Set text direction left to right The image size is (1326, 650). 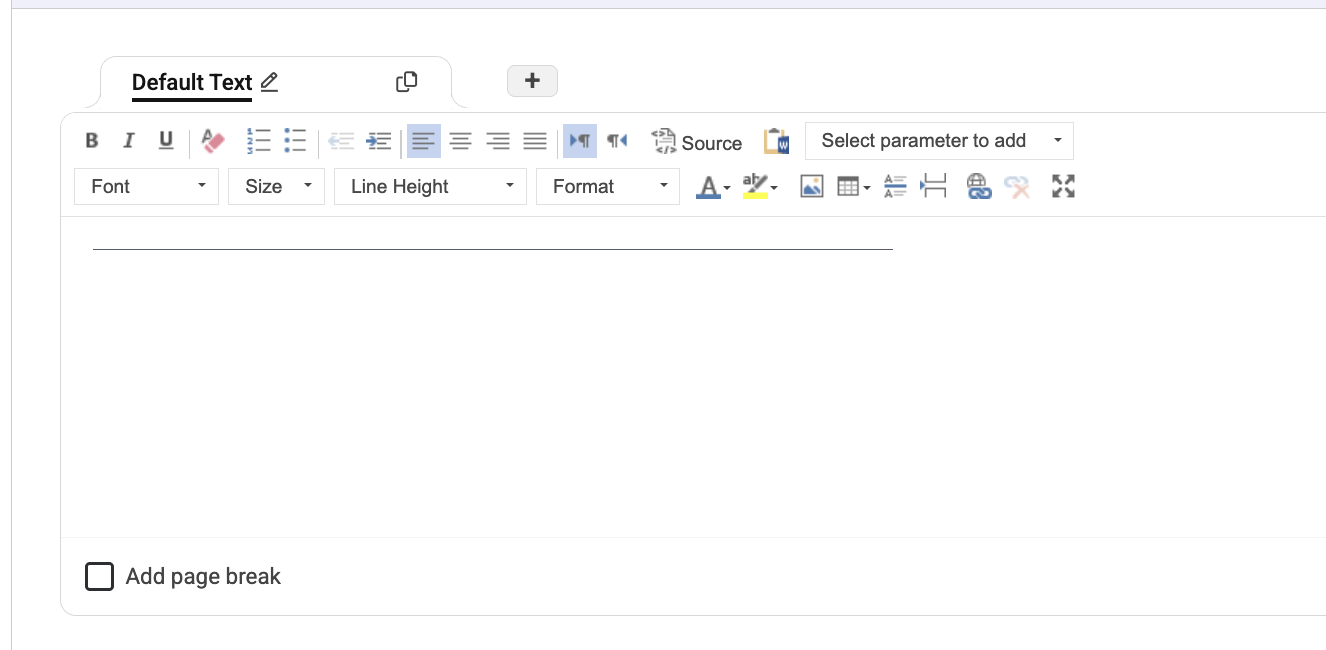click(x=580, y=141)
